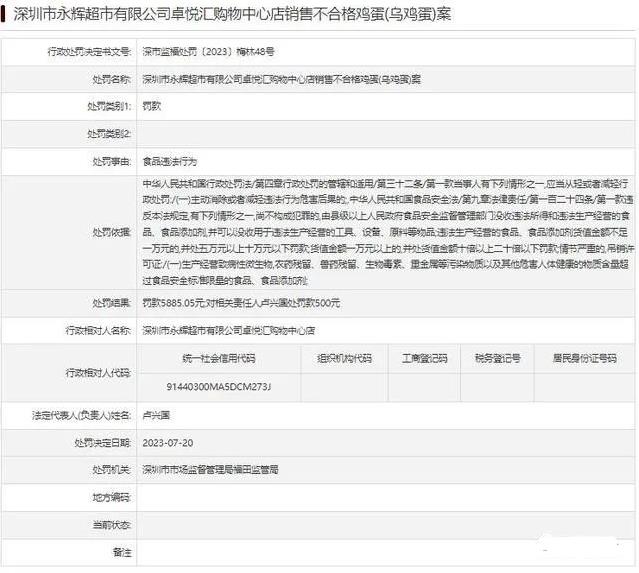Click the 处罚机关 label
Viewport: 639px width, 573px height.
pos(111,470)
